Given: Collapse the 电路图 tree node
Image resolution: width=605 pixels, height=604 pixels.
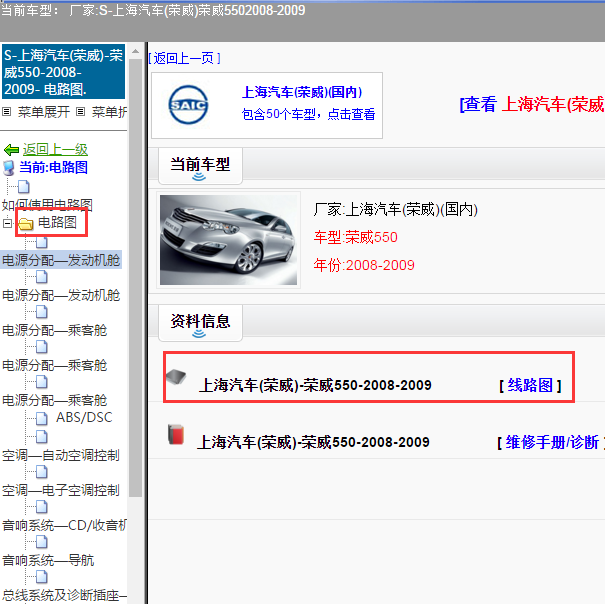Looking at the screenshot, I should (x=7, y=223).
